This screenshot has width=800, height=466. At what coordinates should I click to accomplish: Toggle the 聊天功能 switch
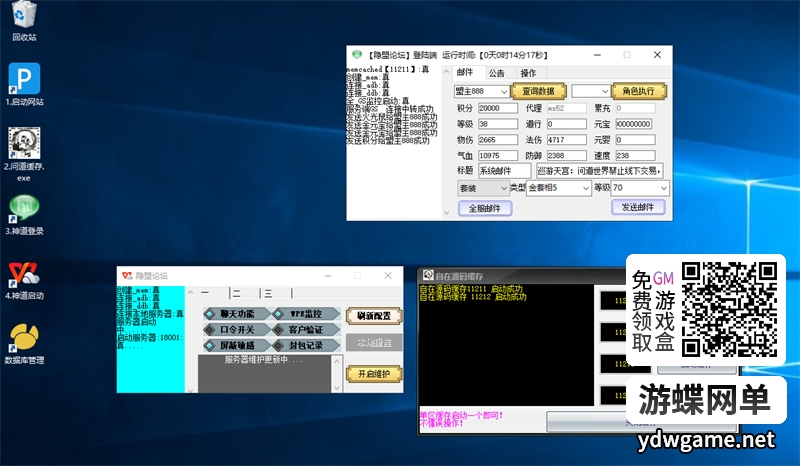pyautogui.click(x=236, y=313)
